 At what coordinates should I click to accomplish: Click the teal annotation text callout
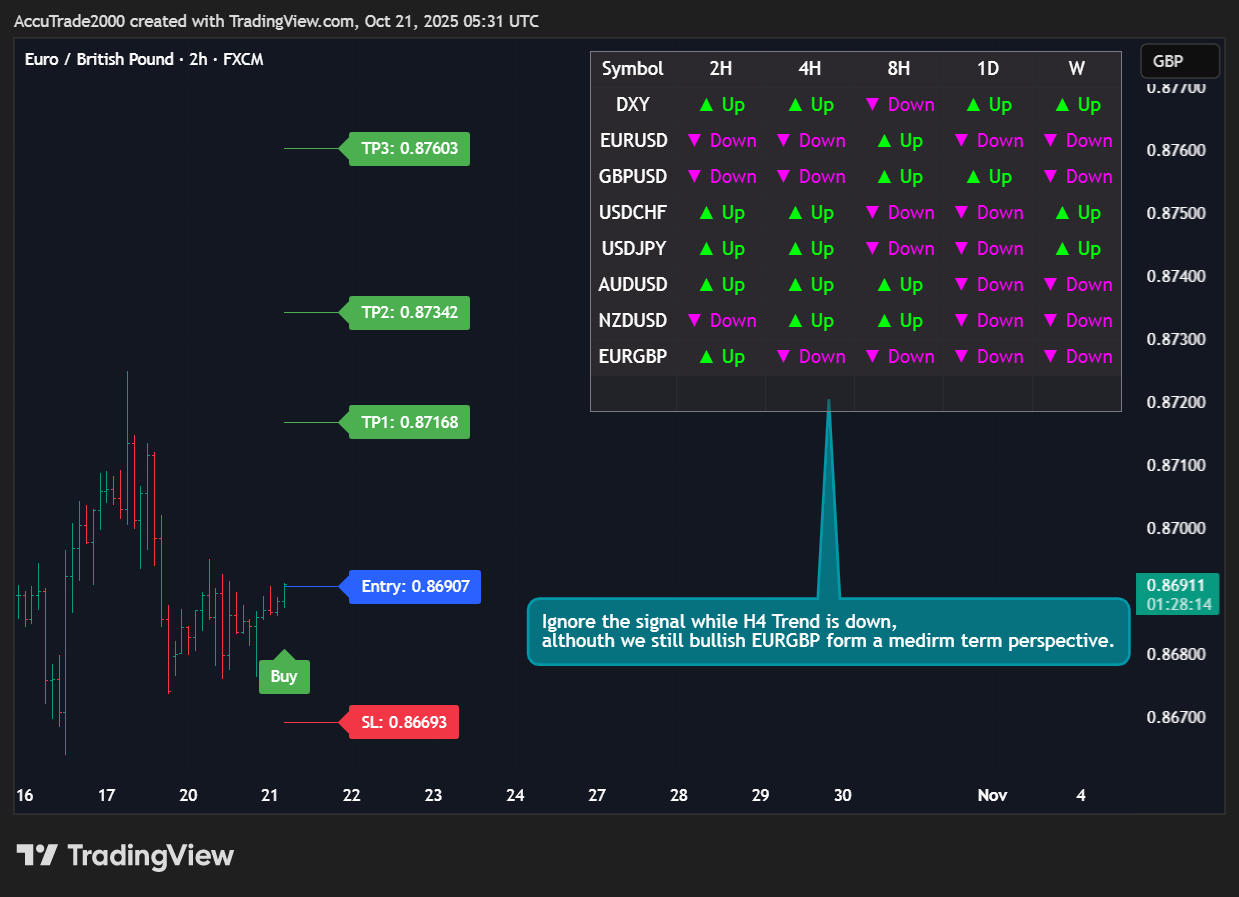pyautogui.click(x=828, y=631)
